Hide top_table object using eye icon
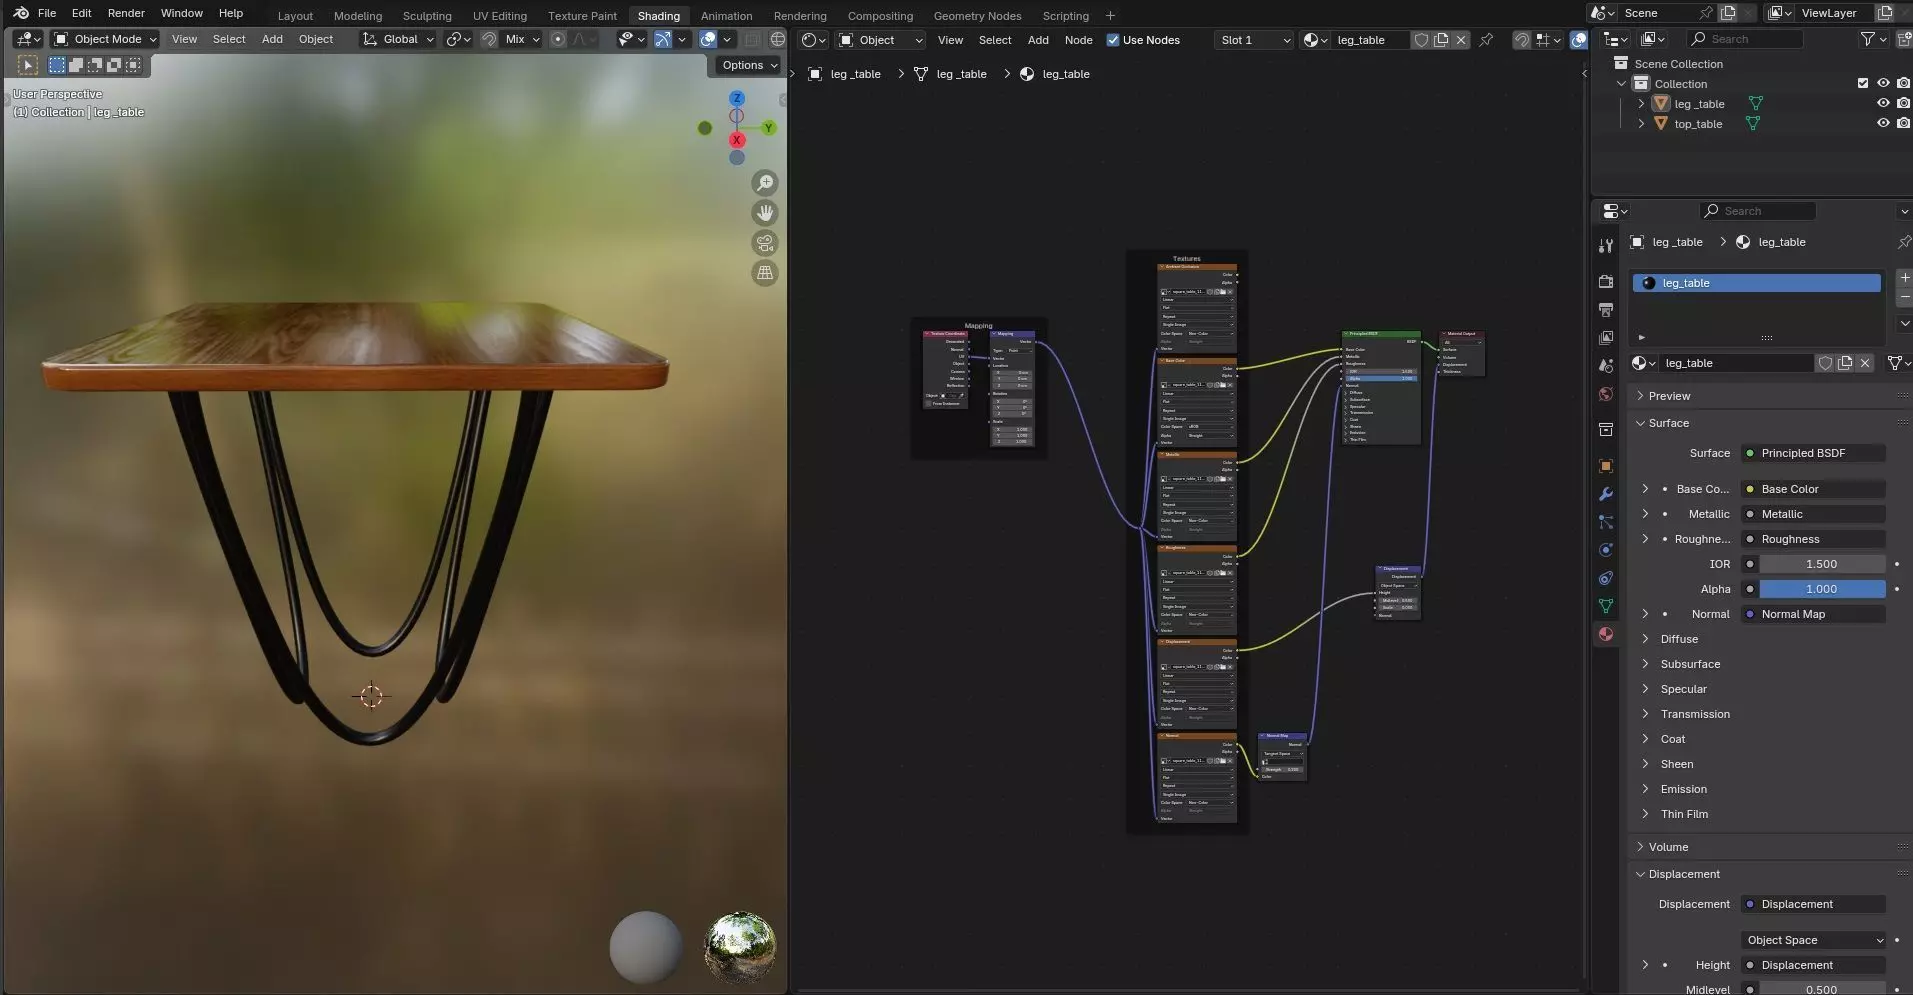 (1883, 124)
